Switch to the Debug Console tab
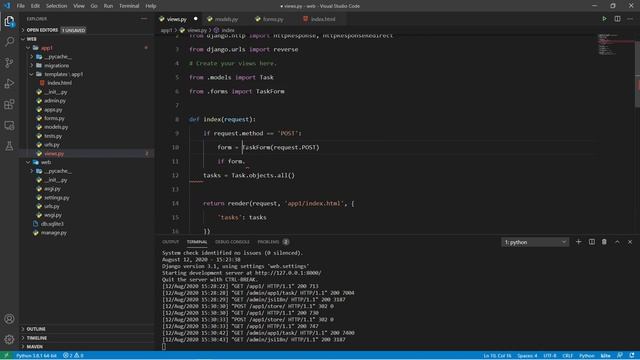This screenshot has width=640, height=360. (232, 242)
